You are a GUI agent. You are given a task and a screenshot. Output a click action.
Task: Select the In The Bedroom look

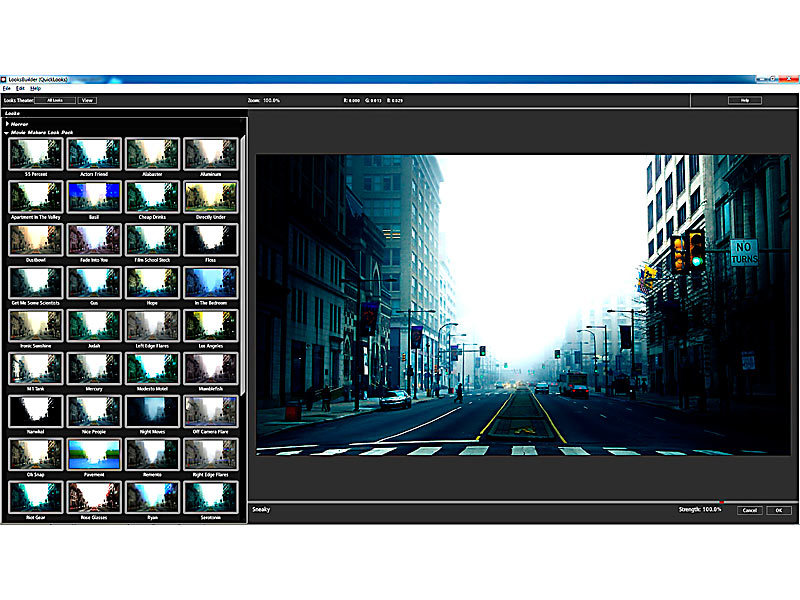pyautogui.click(x=210, y=283)
